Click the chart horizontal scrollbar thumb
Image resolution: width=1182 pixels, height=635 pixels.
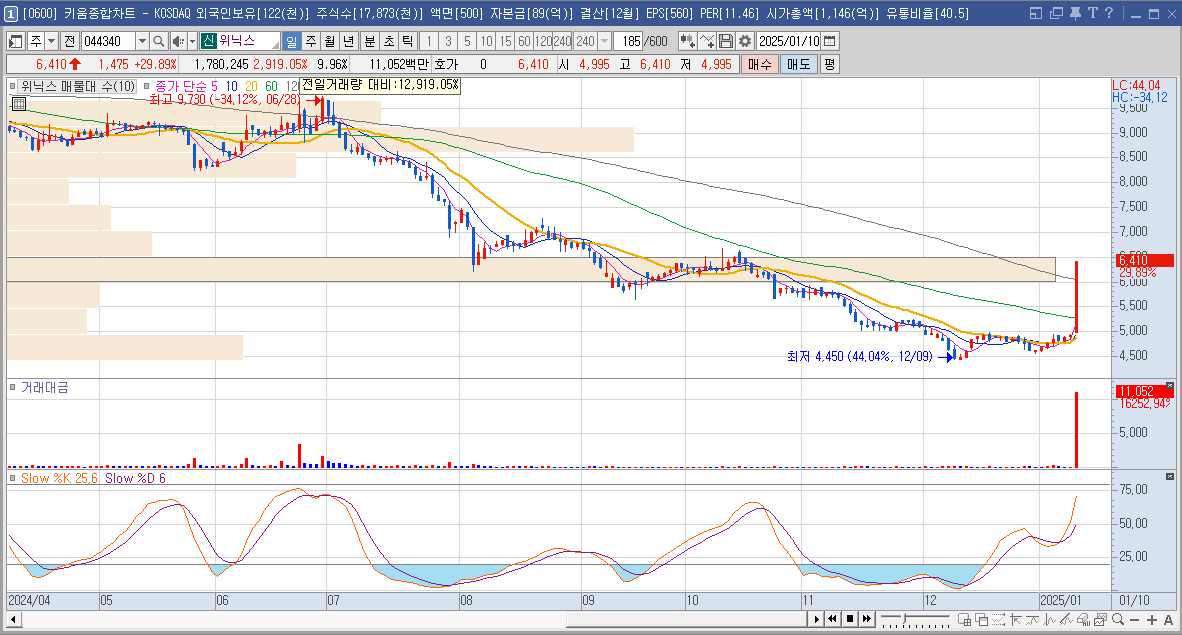coord(687,620)
